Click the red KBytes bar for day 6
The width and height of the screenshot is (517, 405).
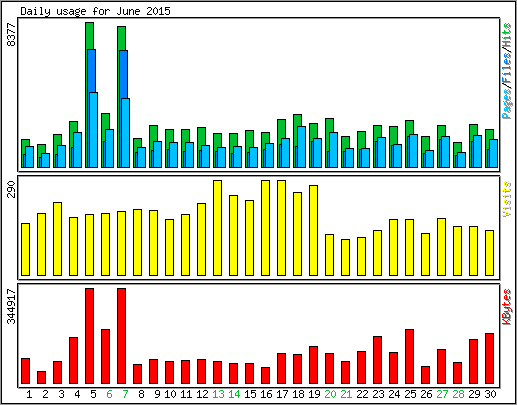(105, 356)
